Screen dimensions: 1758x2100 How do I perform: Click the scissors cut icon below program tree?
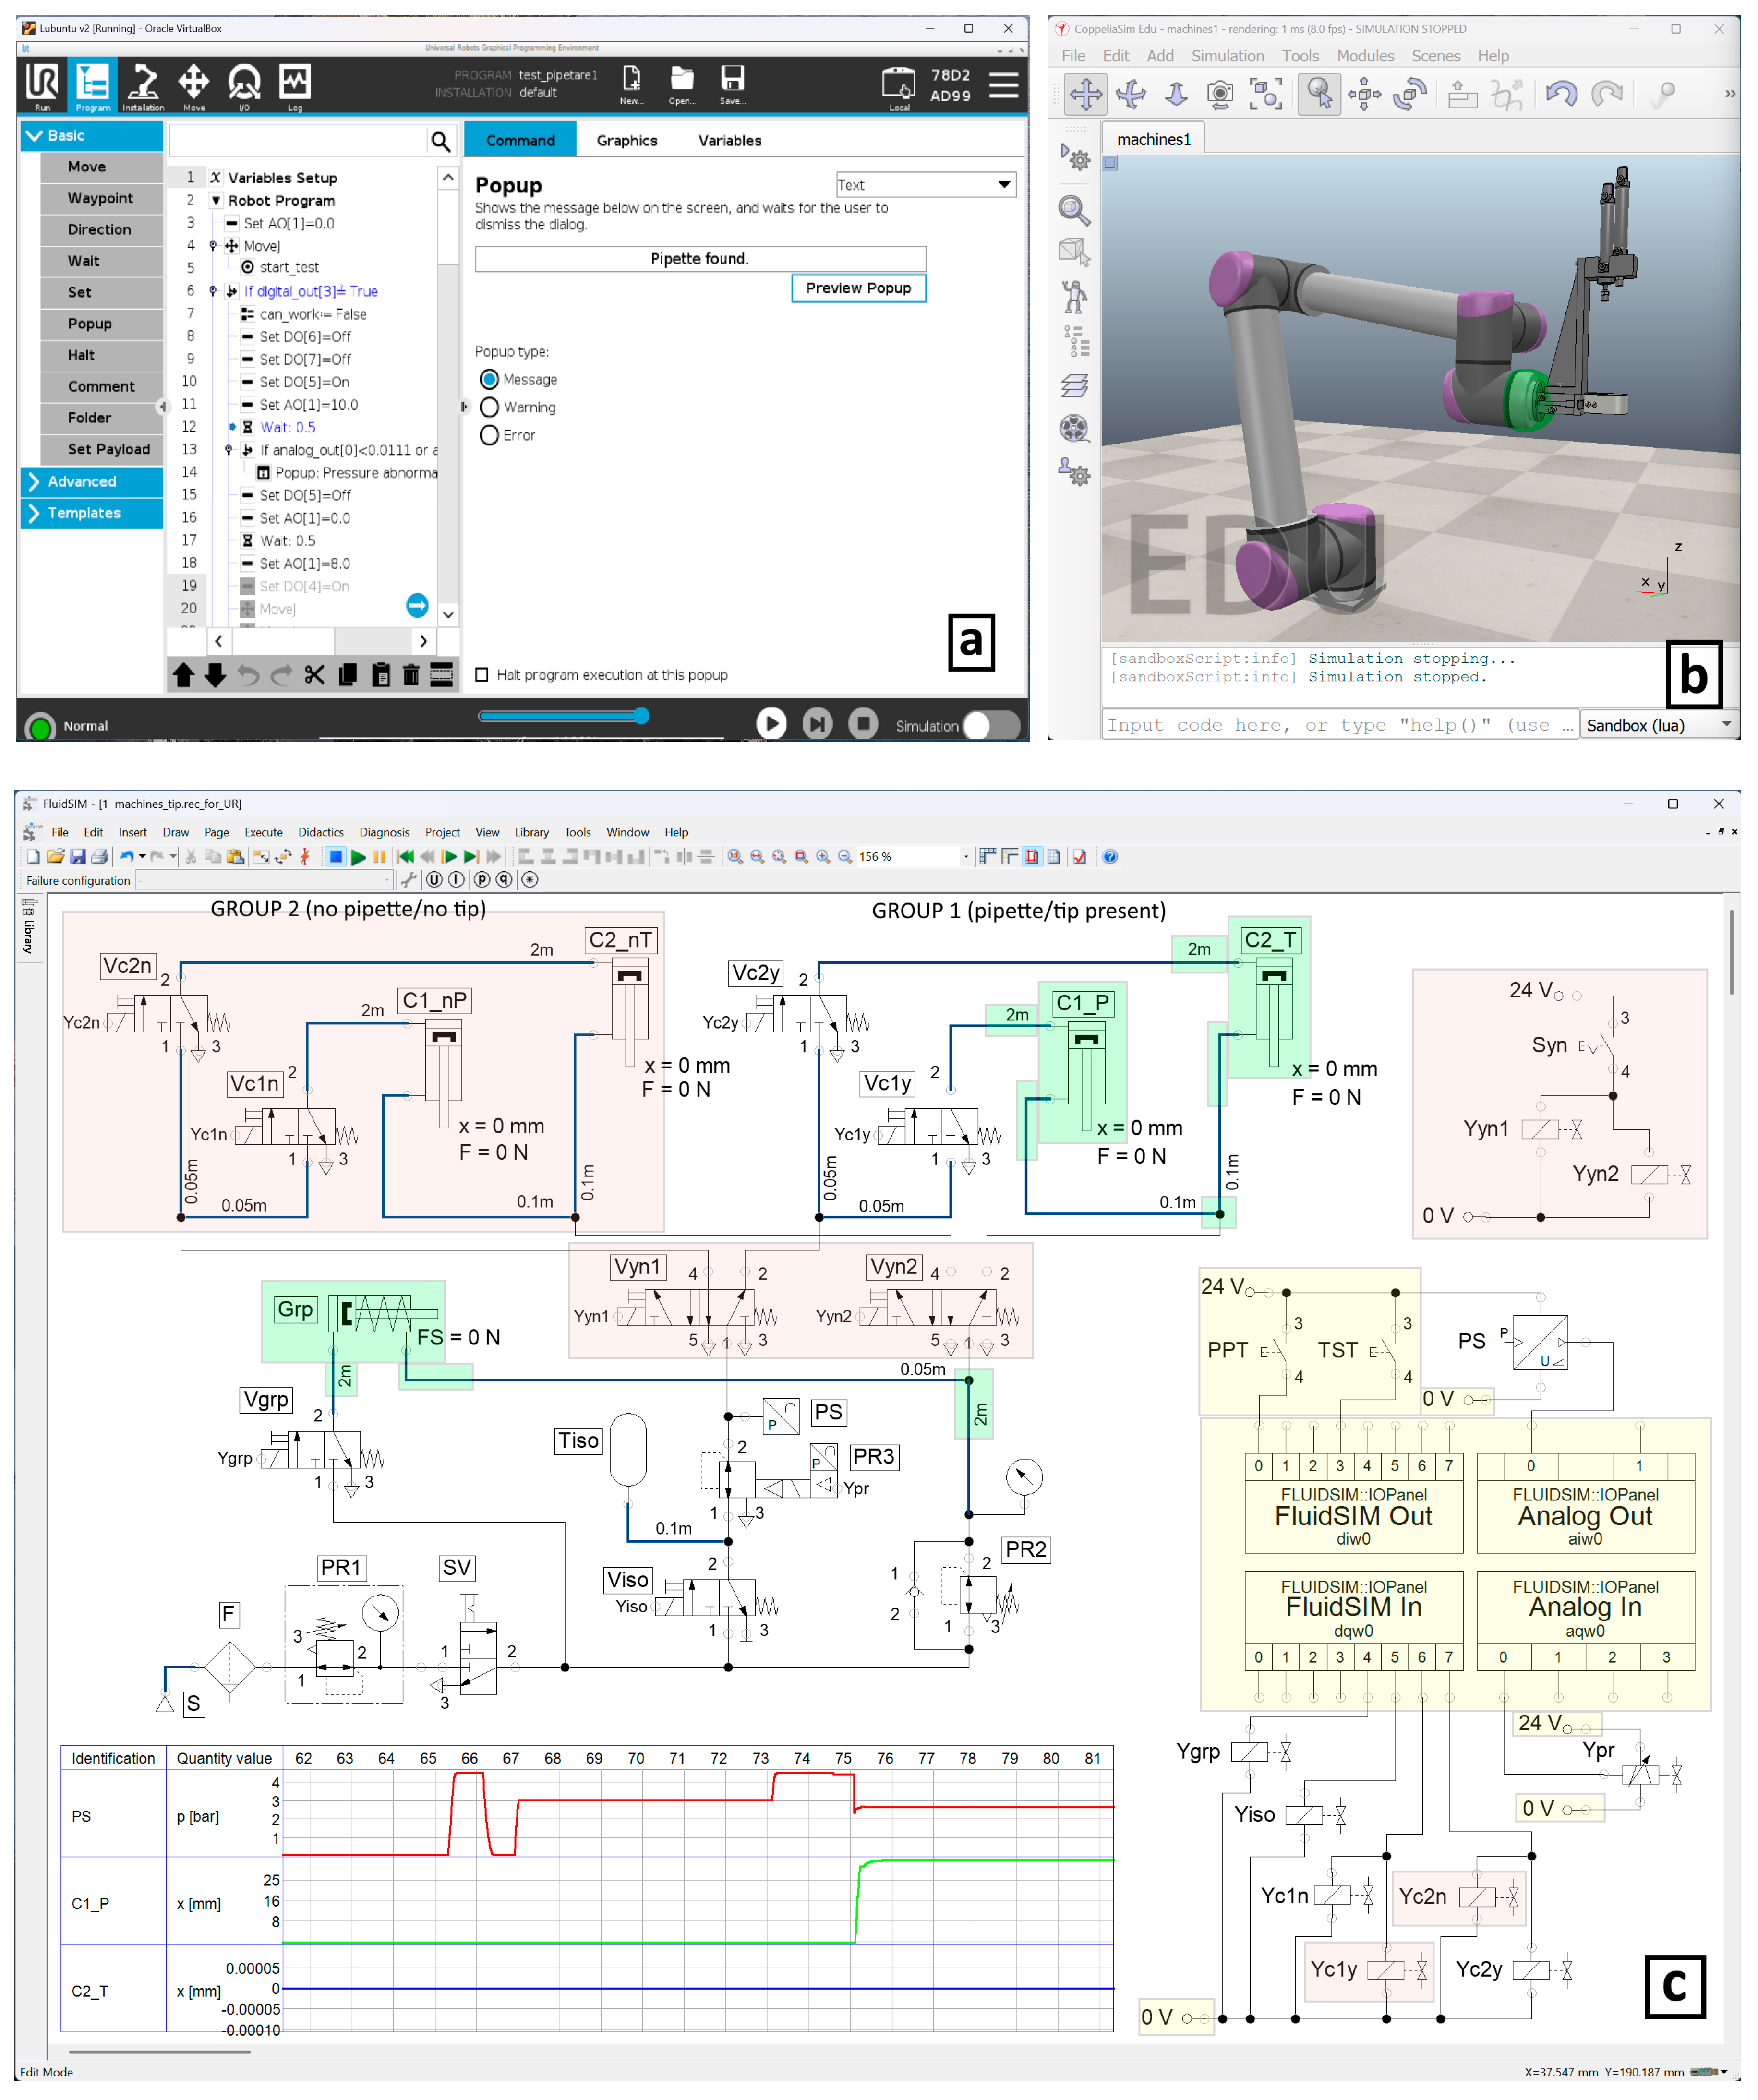coord(314,675)
